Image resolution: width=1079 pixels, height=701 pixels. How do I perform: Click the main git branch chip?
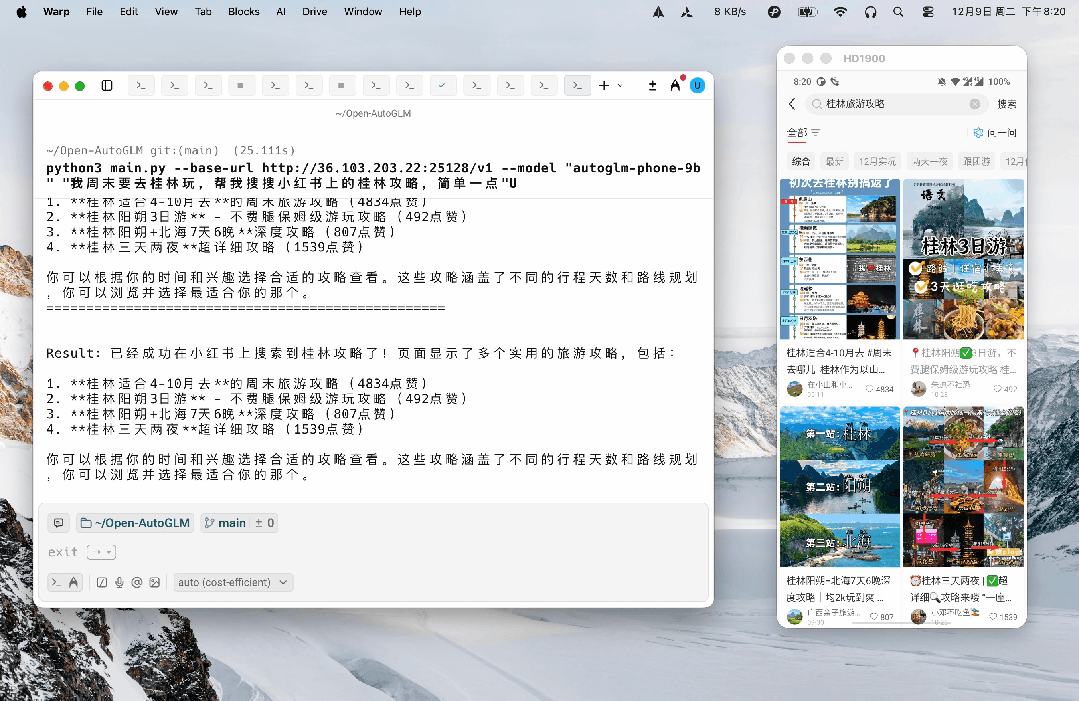tap(238, 523)
